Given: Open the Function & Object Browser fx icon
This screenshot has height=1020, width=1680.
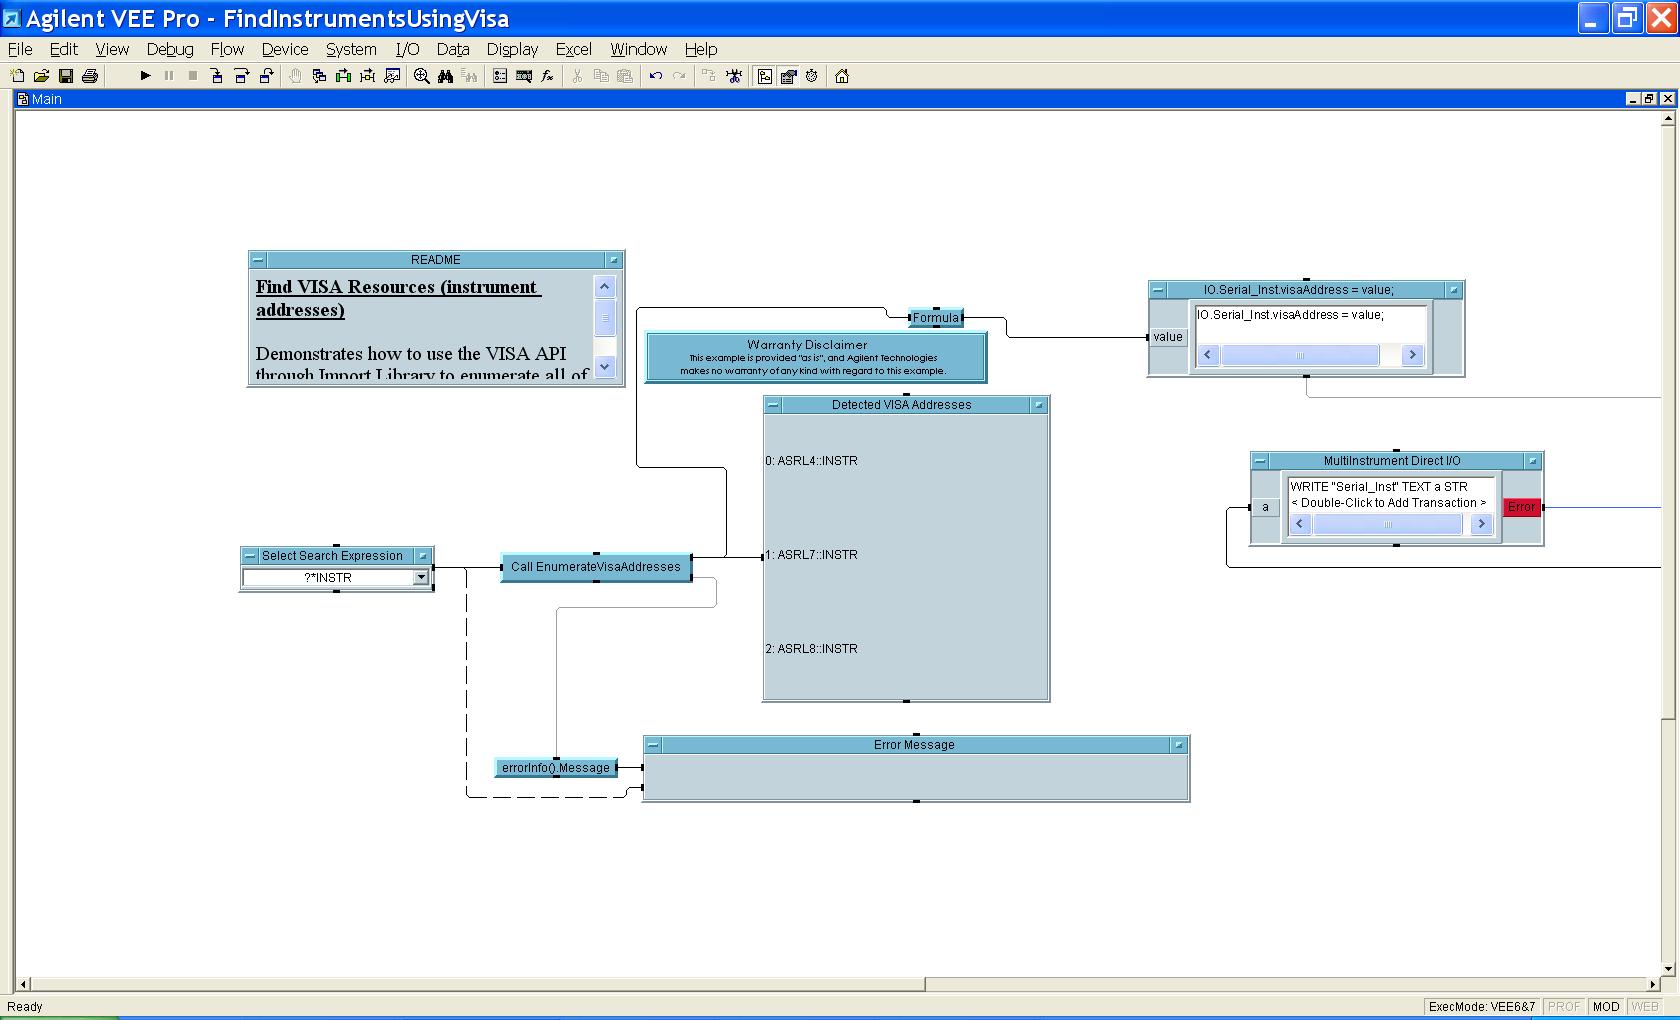Looking at the screenshot, I should [548, 76].
